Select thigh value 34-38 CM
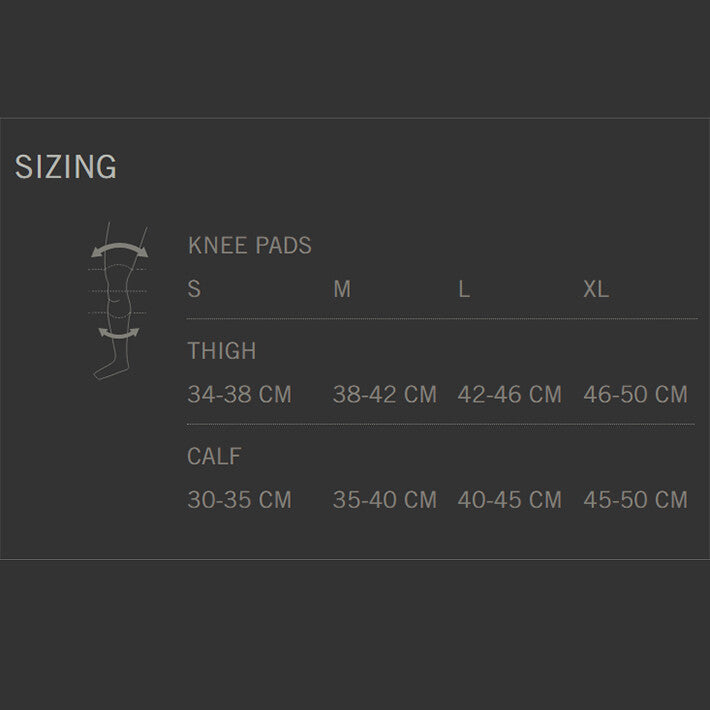Image resolution: width=710 pixels, height=710 pixels. coord(239,394)
